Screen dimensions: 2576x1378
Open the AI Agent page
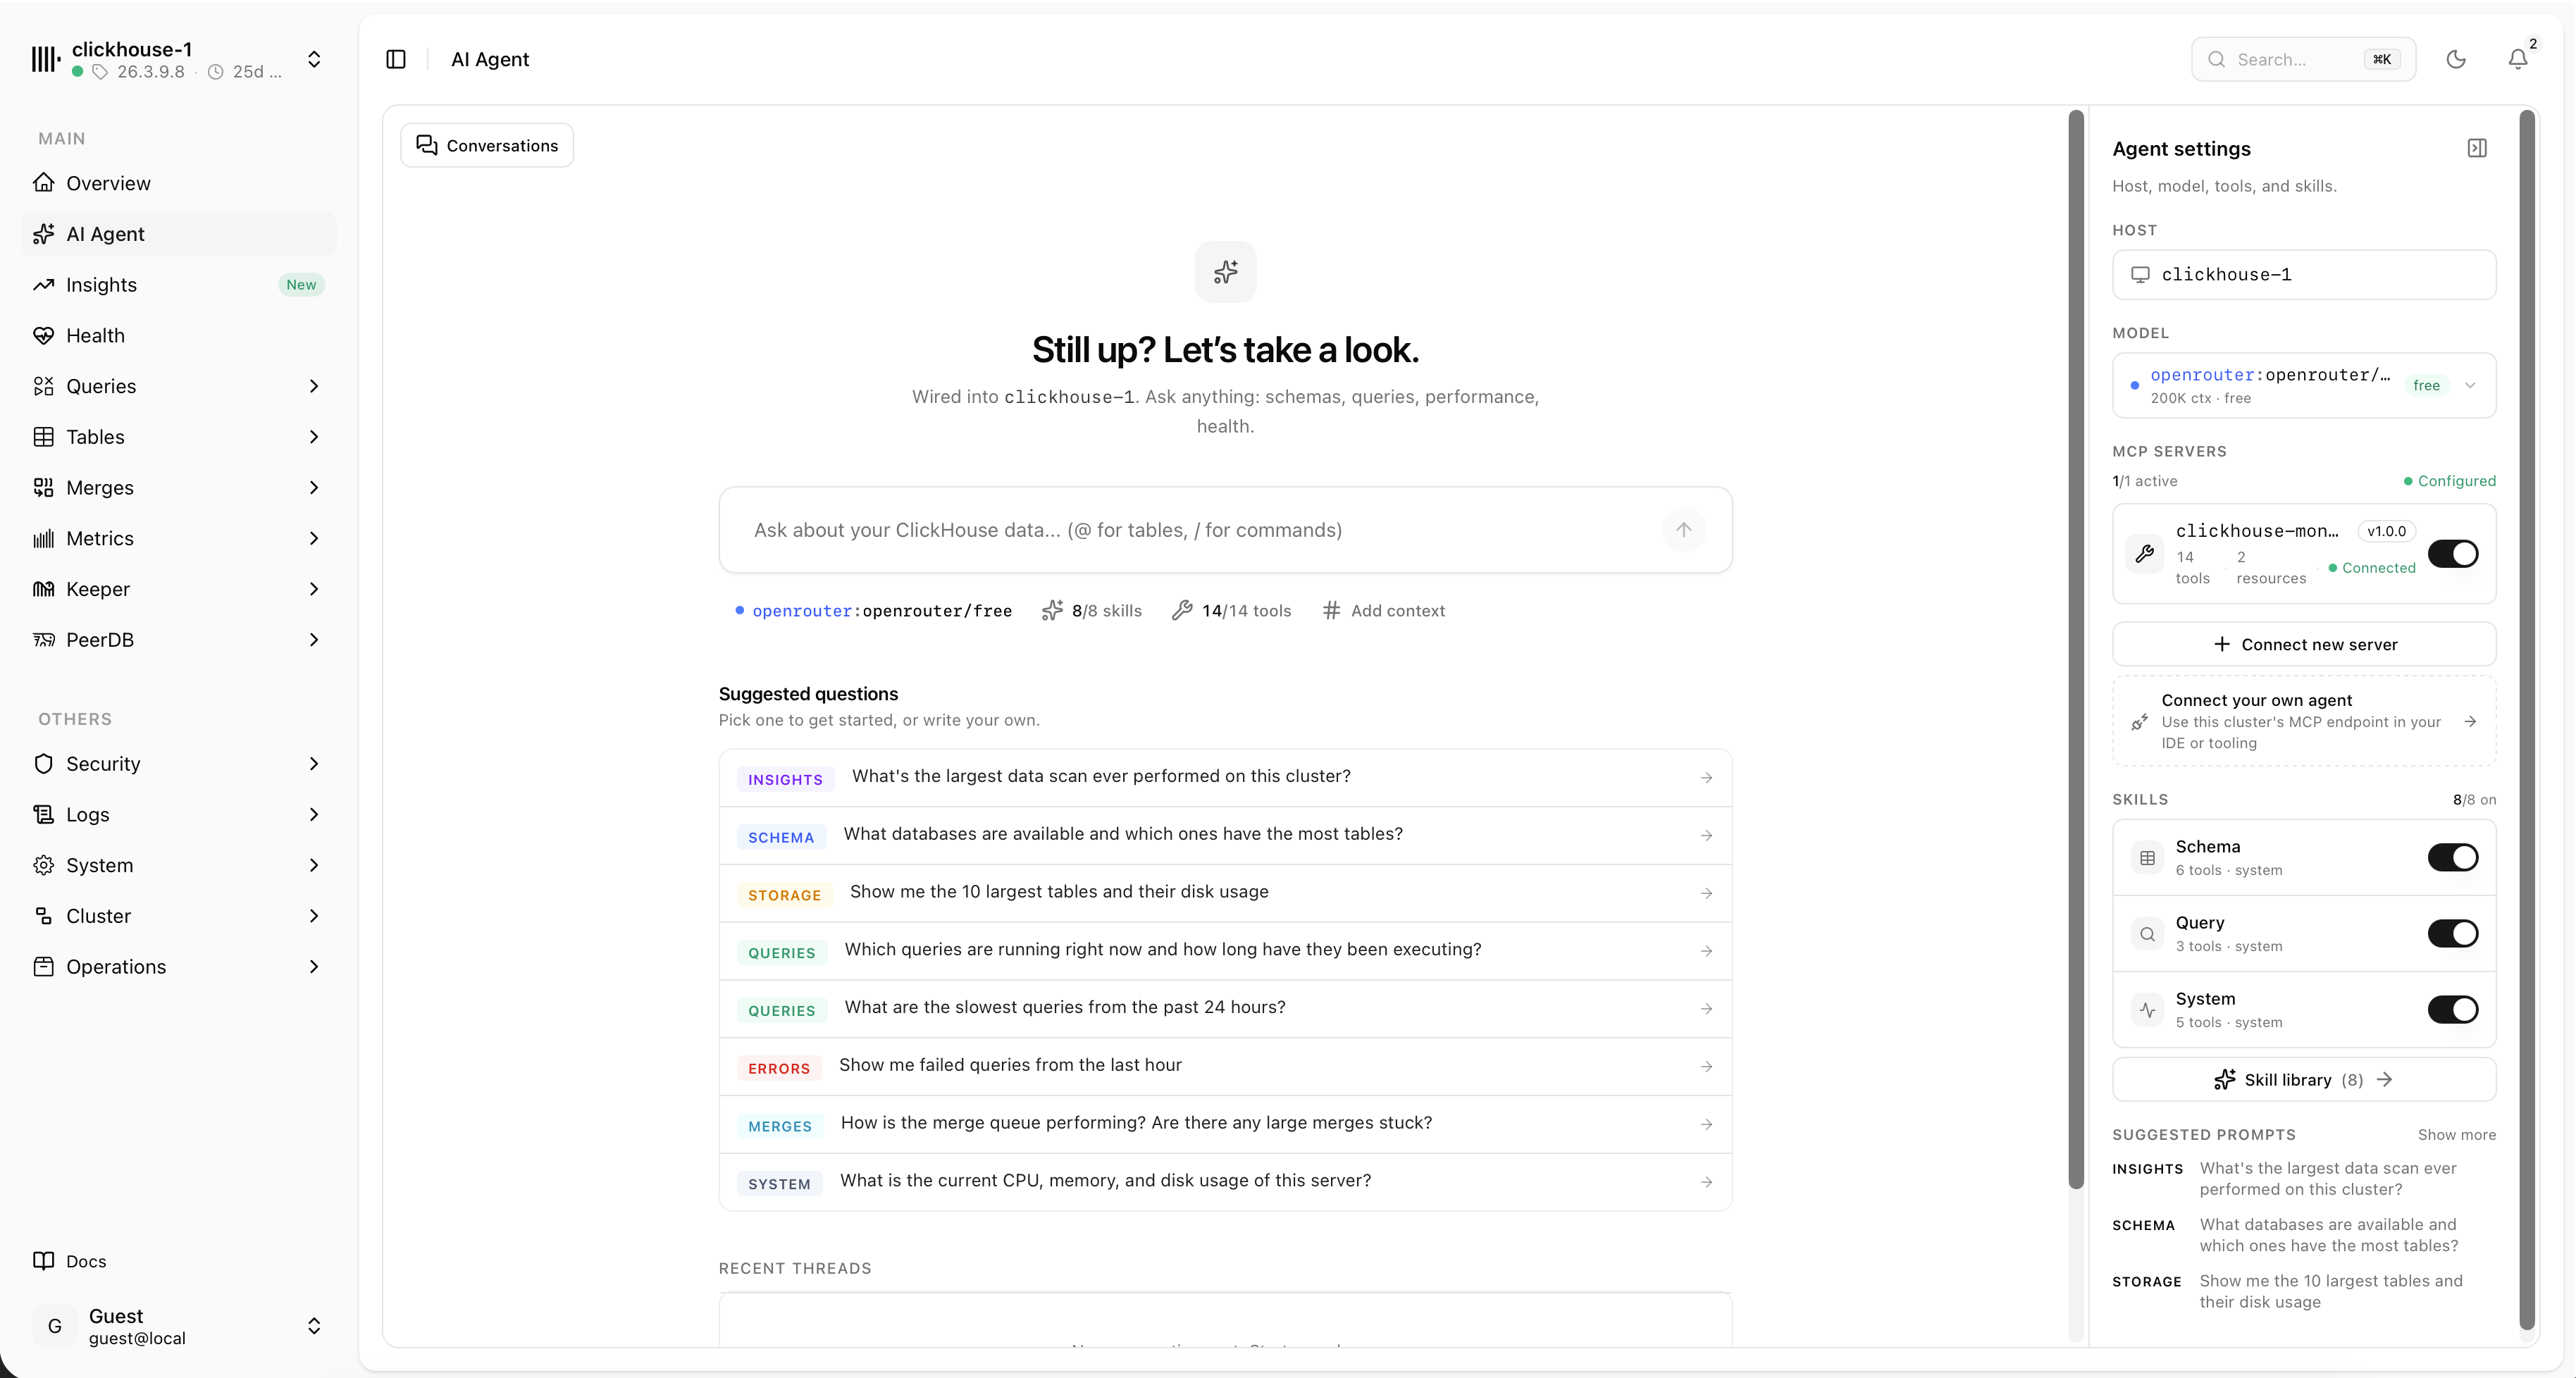click(x=178, y=234)
